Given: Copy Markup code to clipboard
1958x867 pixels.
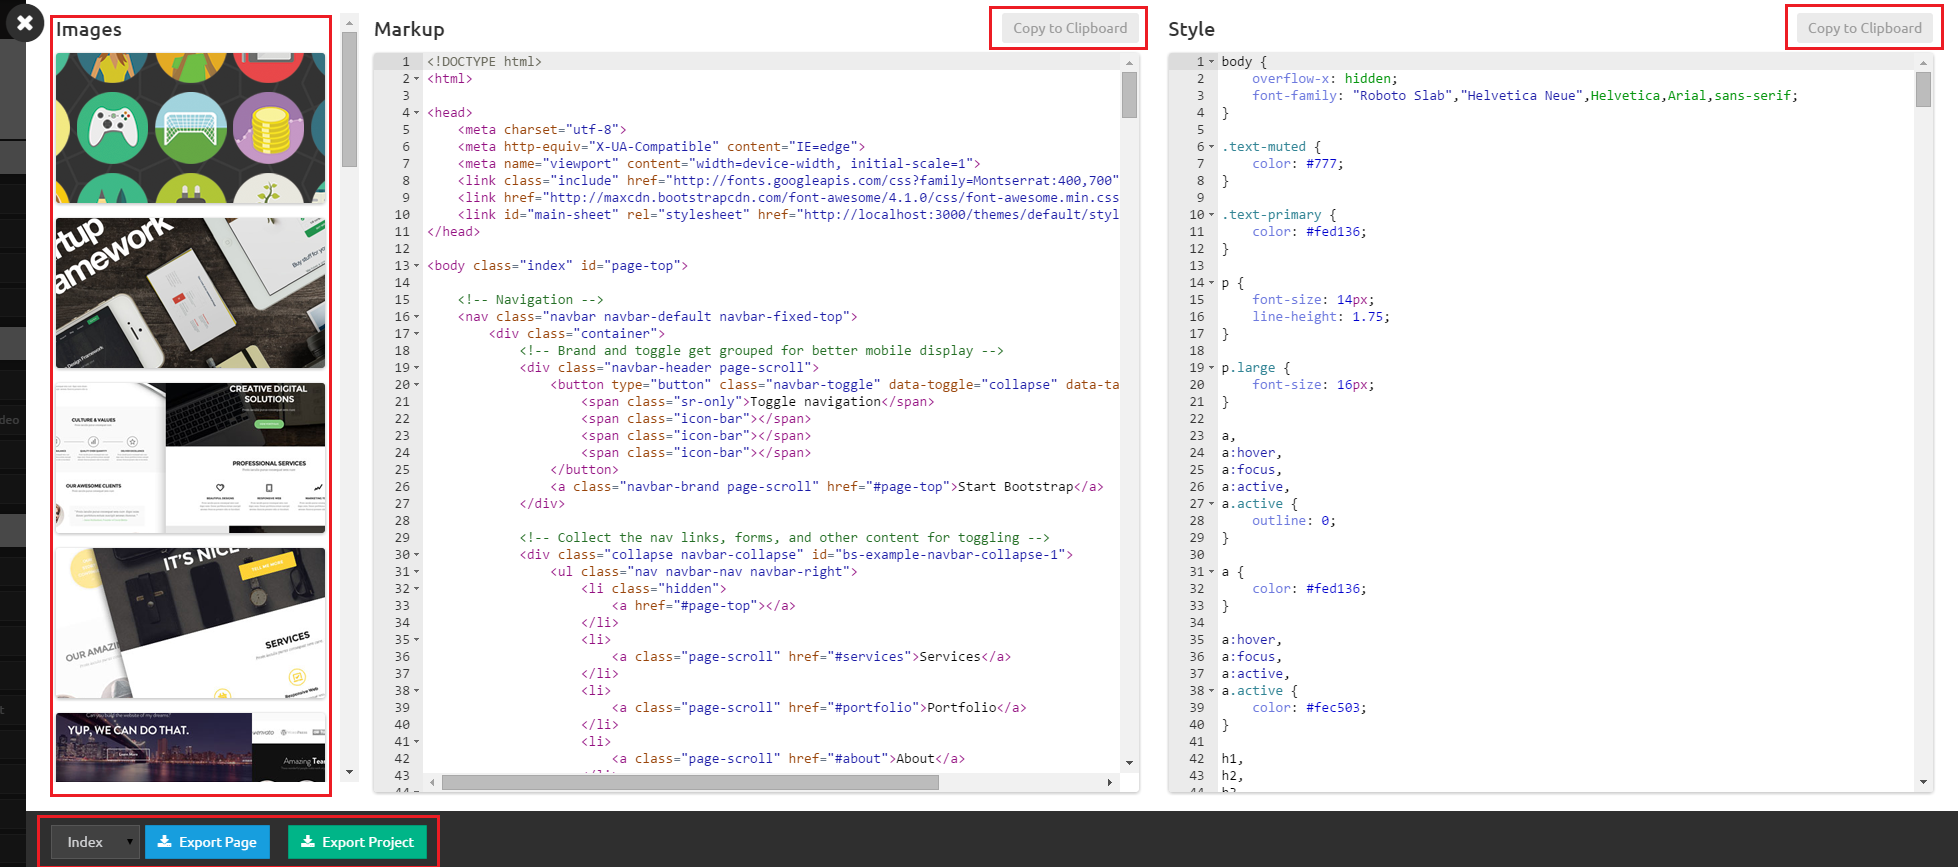Looking at the screenshot, I should (1069, 28).
